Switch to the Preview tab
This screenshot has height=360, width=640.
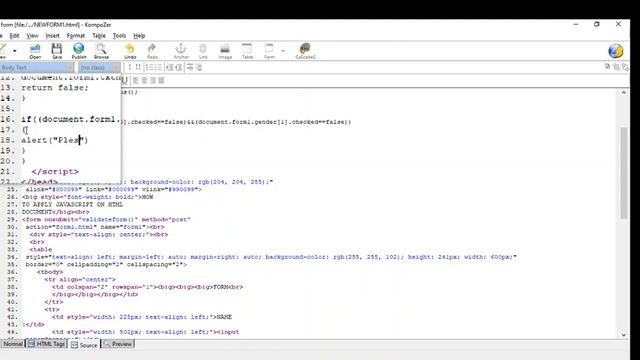click(118, 344)
